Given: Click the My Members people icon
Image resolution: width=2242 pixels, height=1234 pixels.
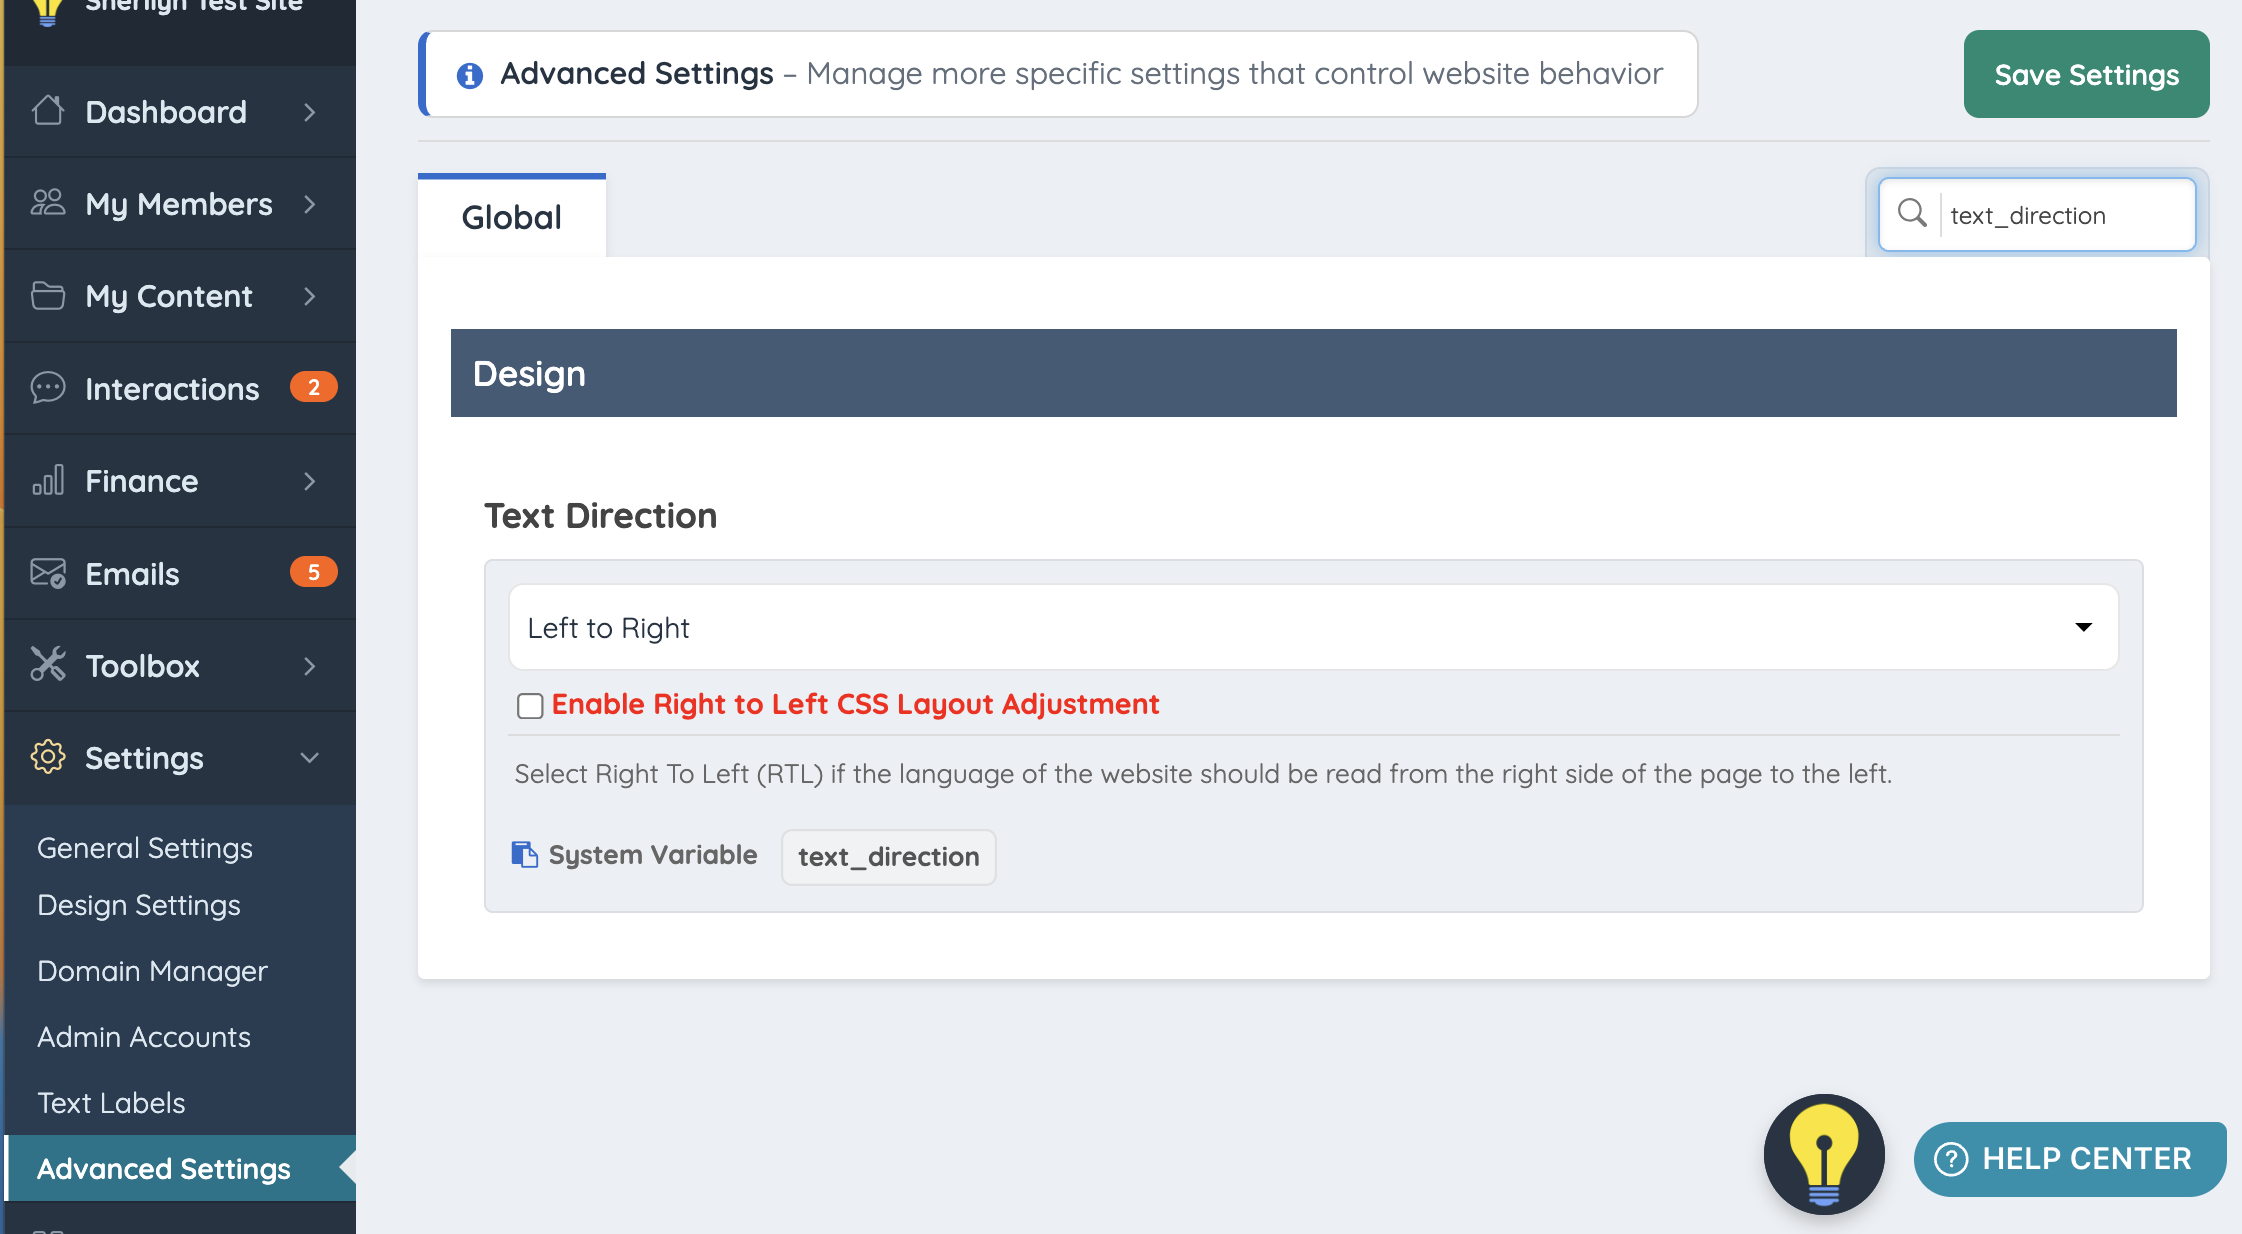Looking at the screenshot, I should click(47, 203).
